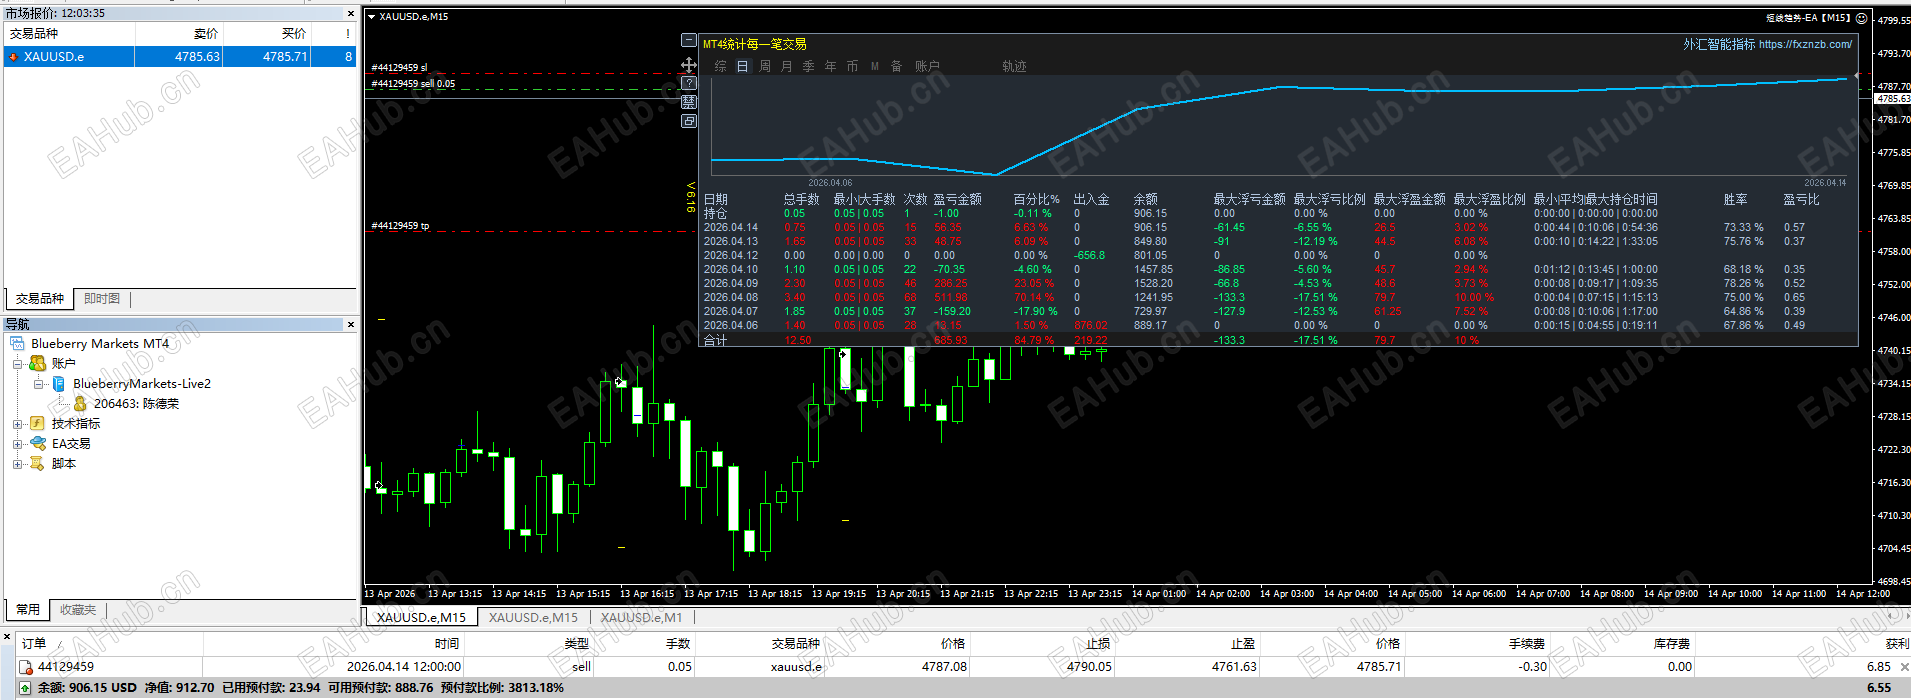Switch to the 即时图 tick chart tab

[x=102, y=299]
